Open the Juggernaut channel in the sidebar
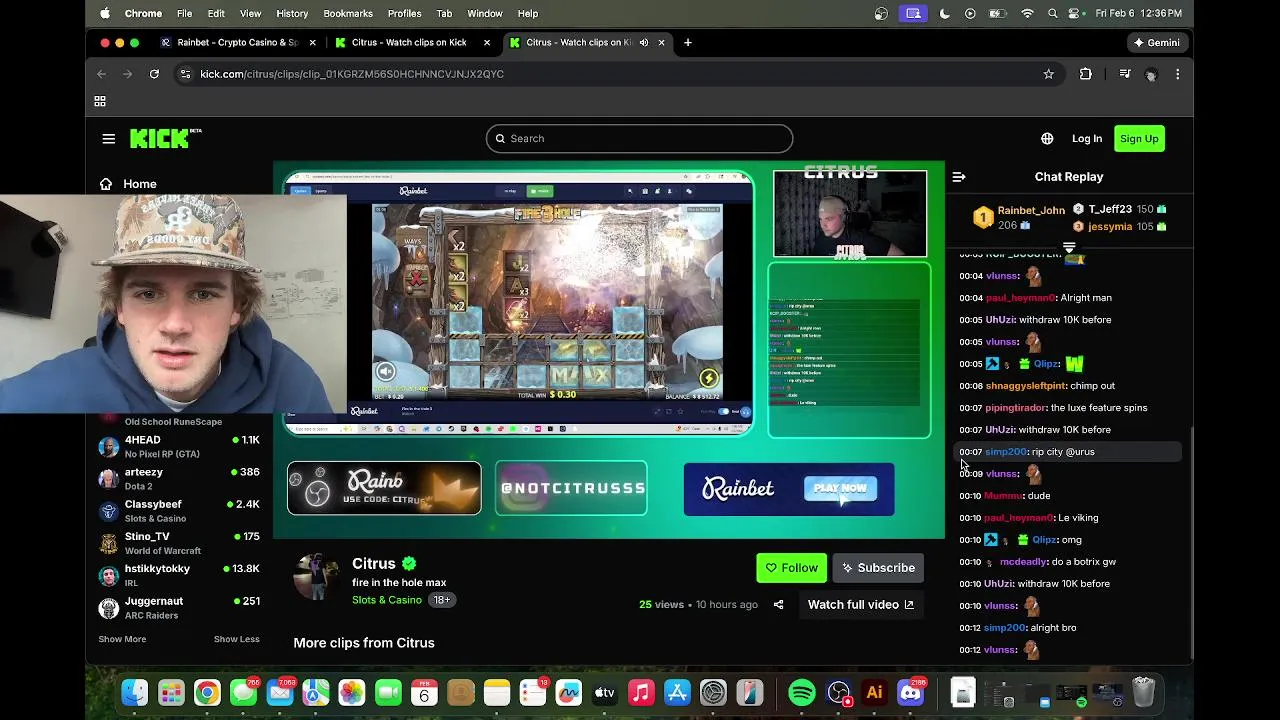This screenshot has height=720, width=1280. coord(179,608)
